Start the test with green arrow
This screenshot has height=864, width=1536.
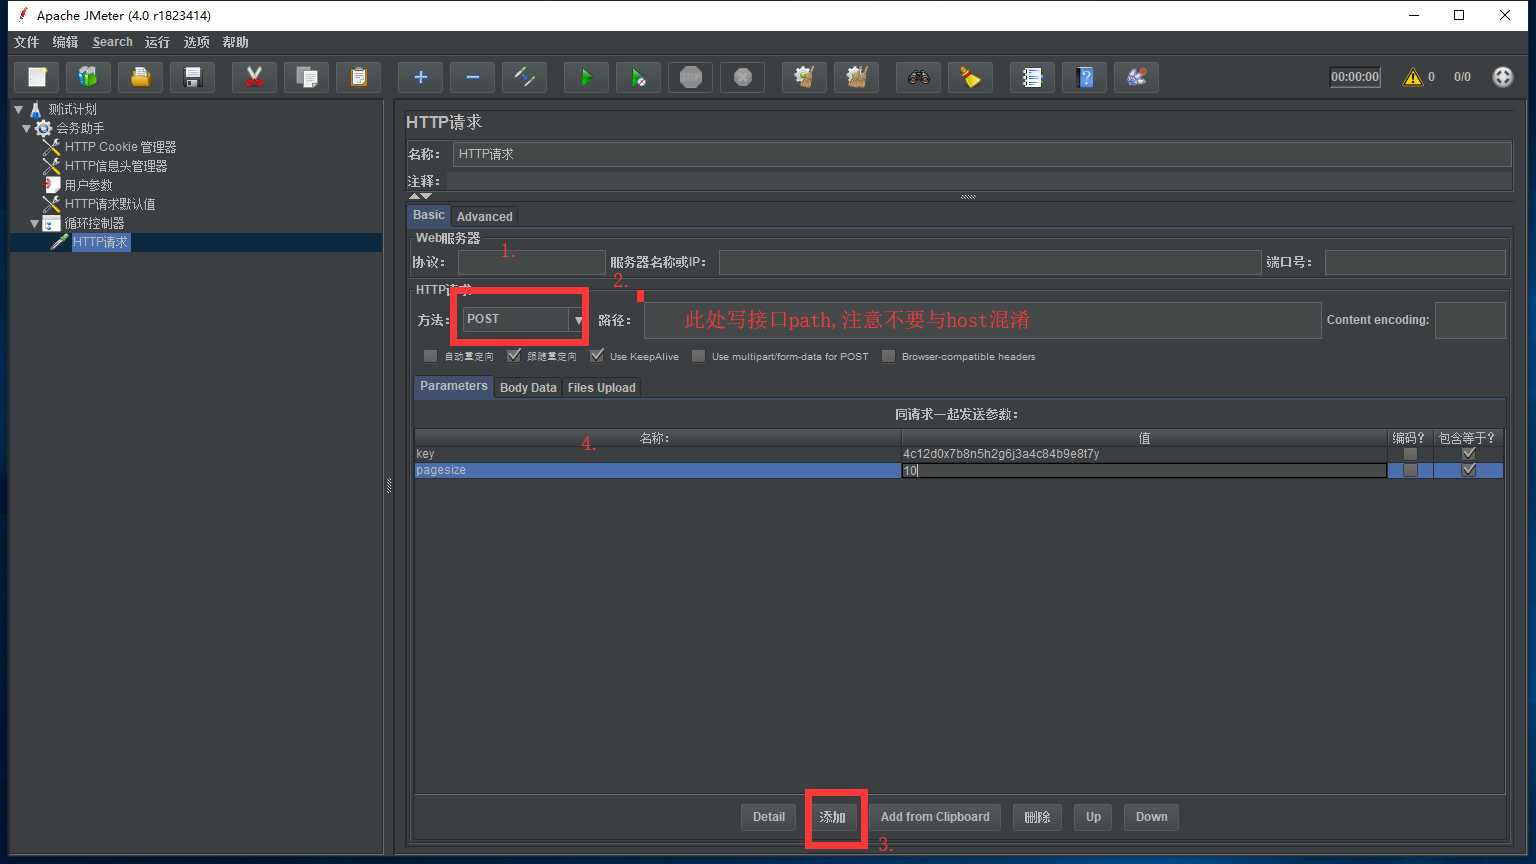[586, 77]
